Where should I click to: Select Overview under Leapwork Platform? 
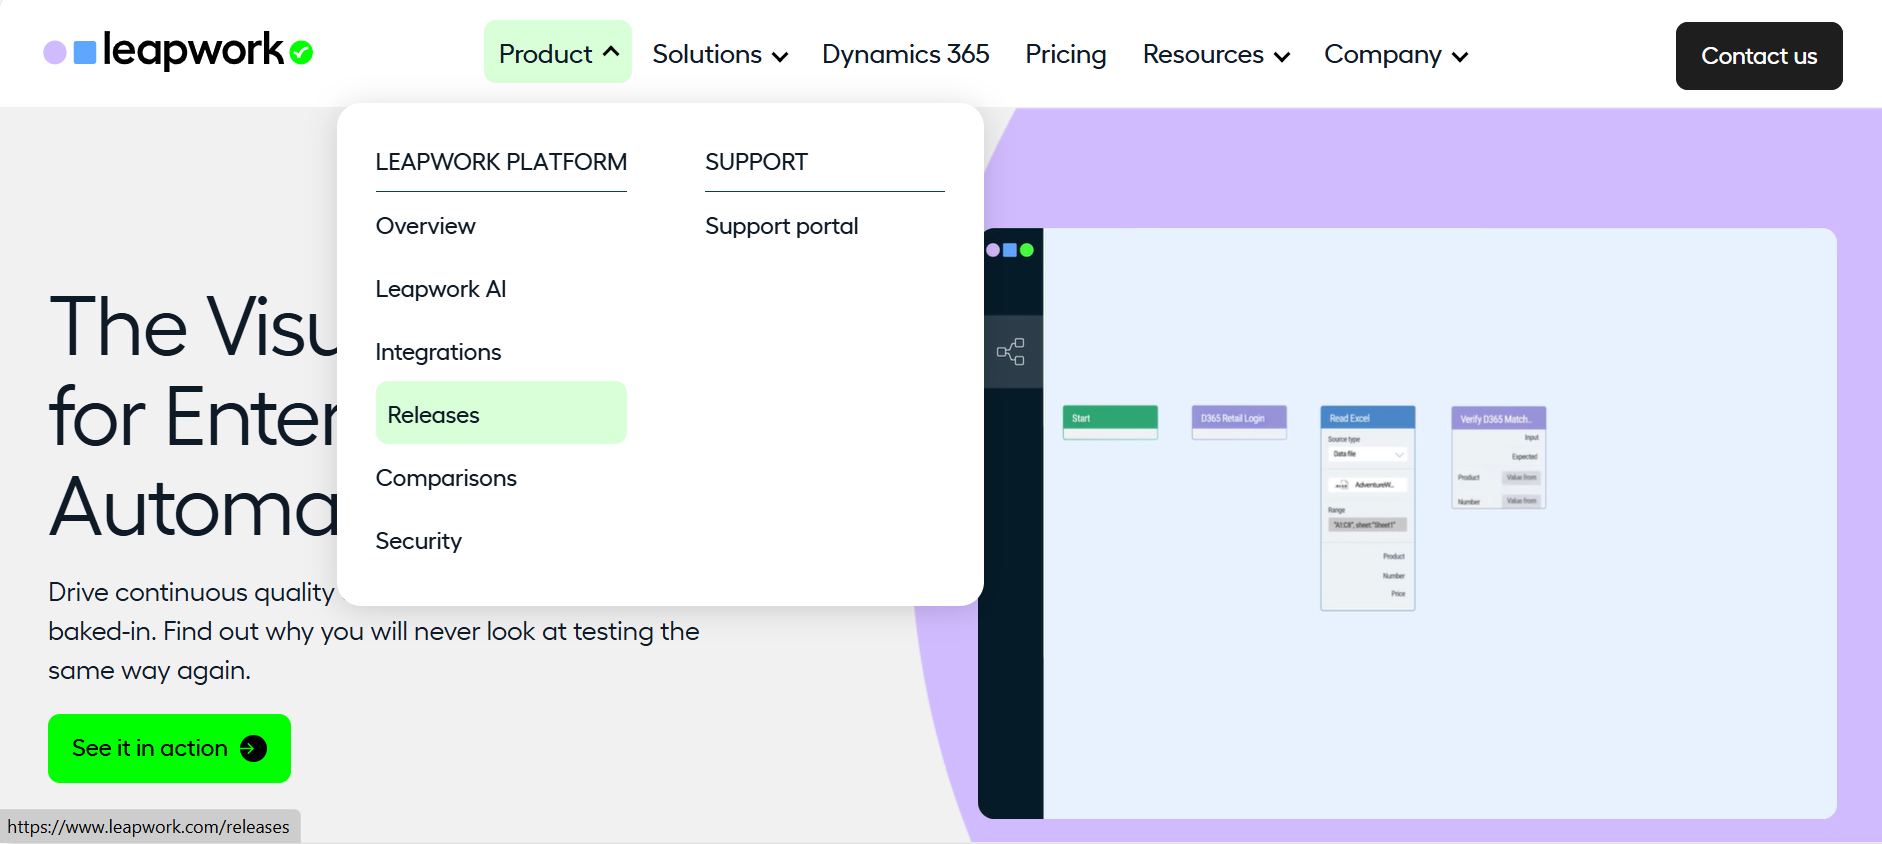pos(426,226)
